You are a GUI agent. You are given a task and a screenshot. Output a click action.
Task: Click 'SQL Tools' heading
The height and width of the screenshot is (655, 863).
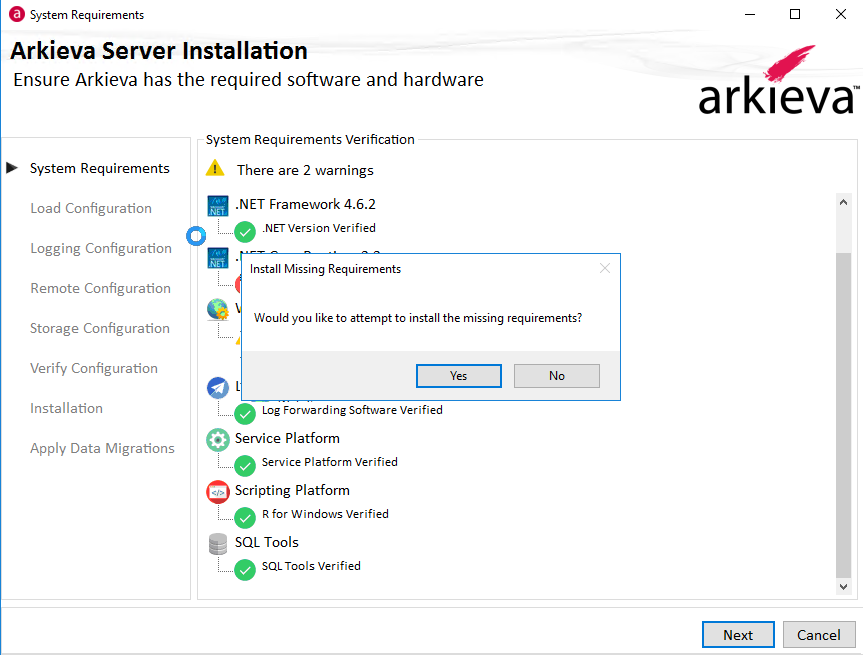point(267,542)
